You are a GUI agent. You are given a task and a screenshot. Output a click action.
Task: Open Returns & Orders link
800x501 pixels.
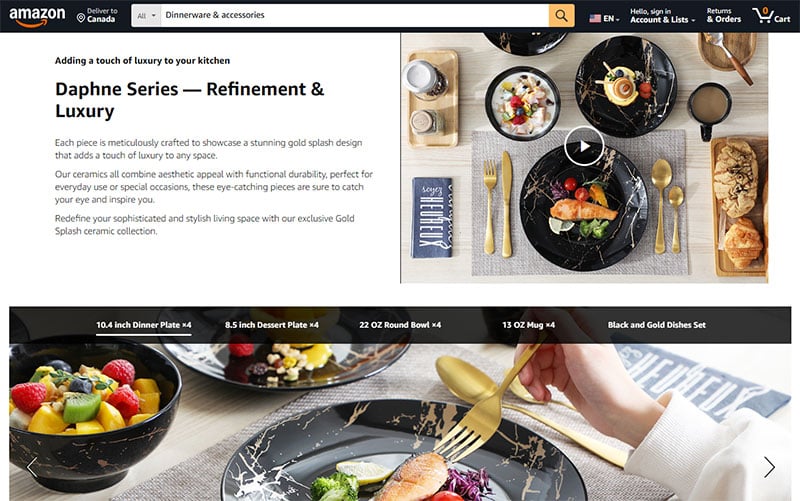(723, 15)
